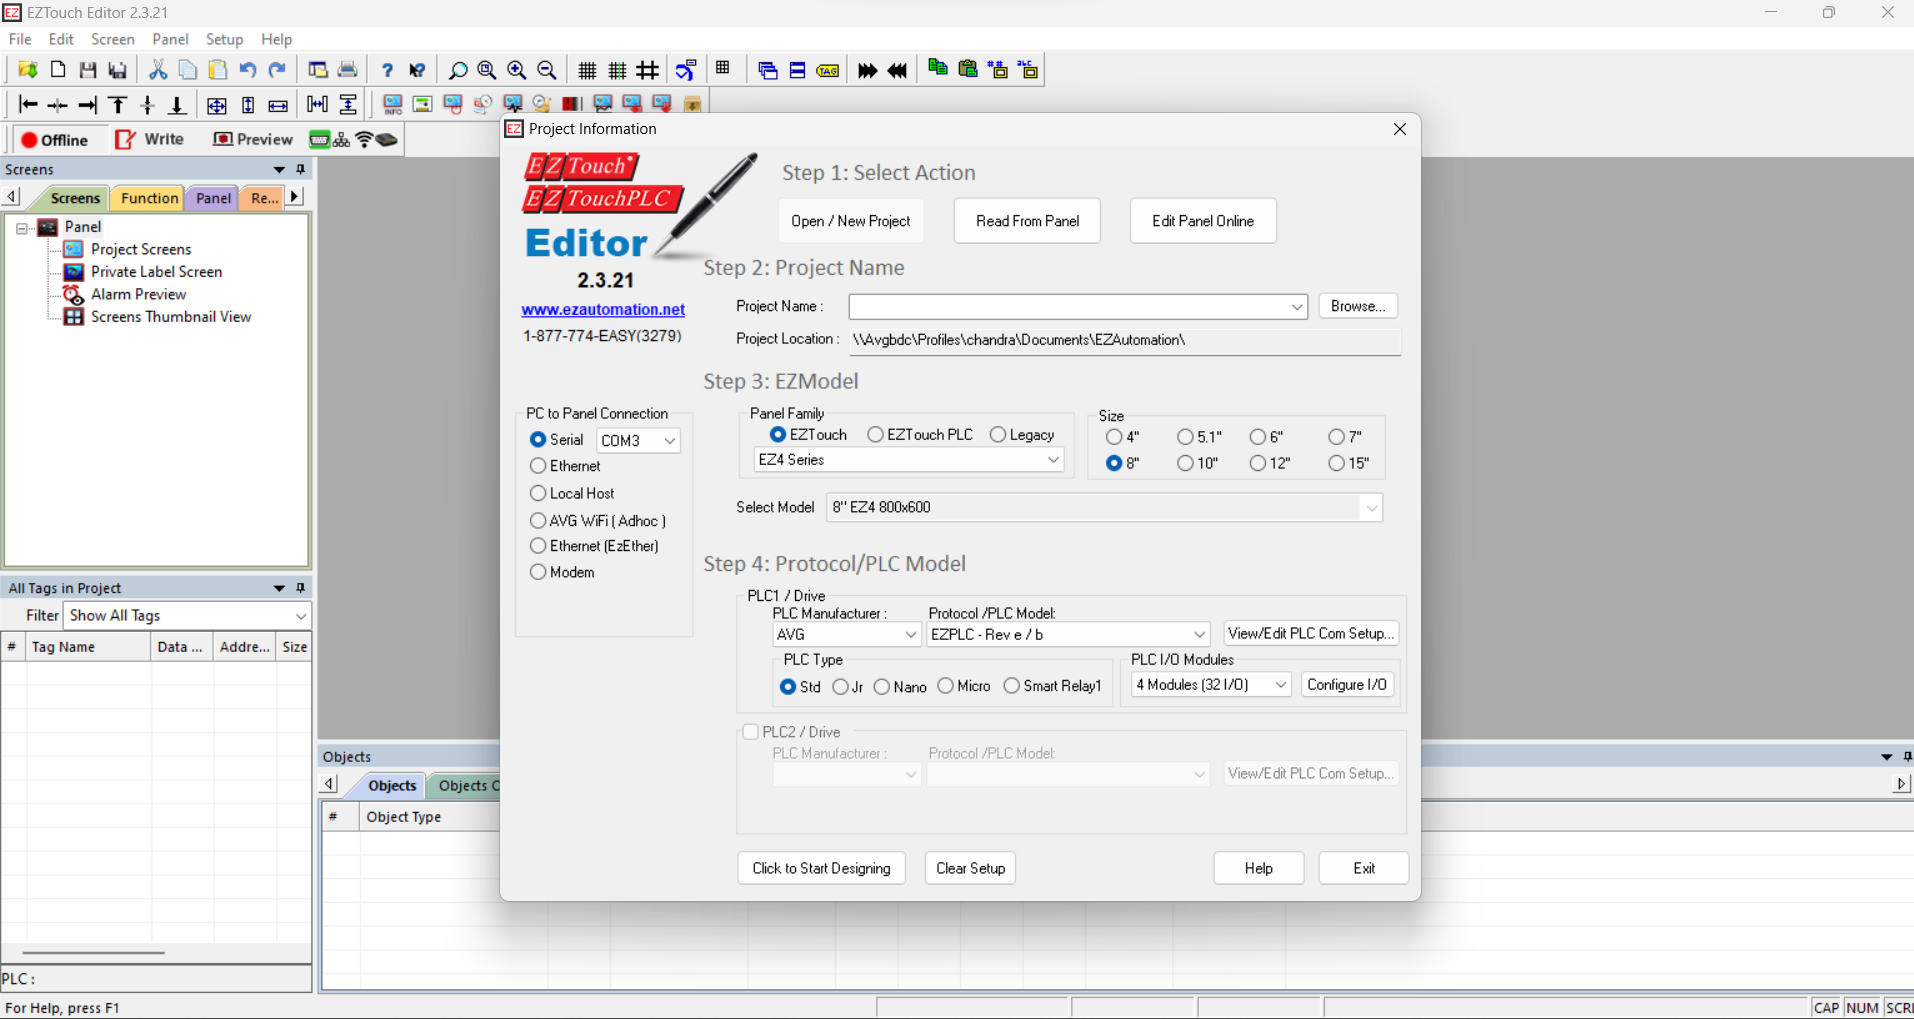Click the green Serial port status icon
The width and height of the screenshot is (1914, 1019).
click(320, 140)
